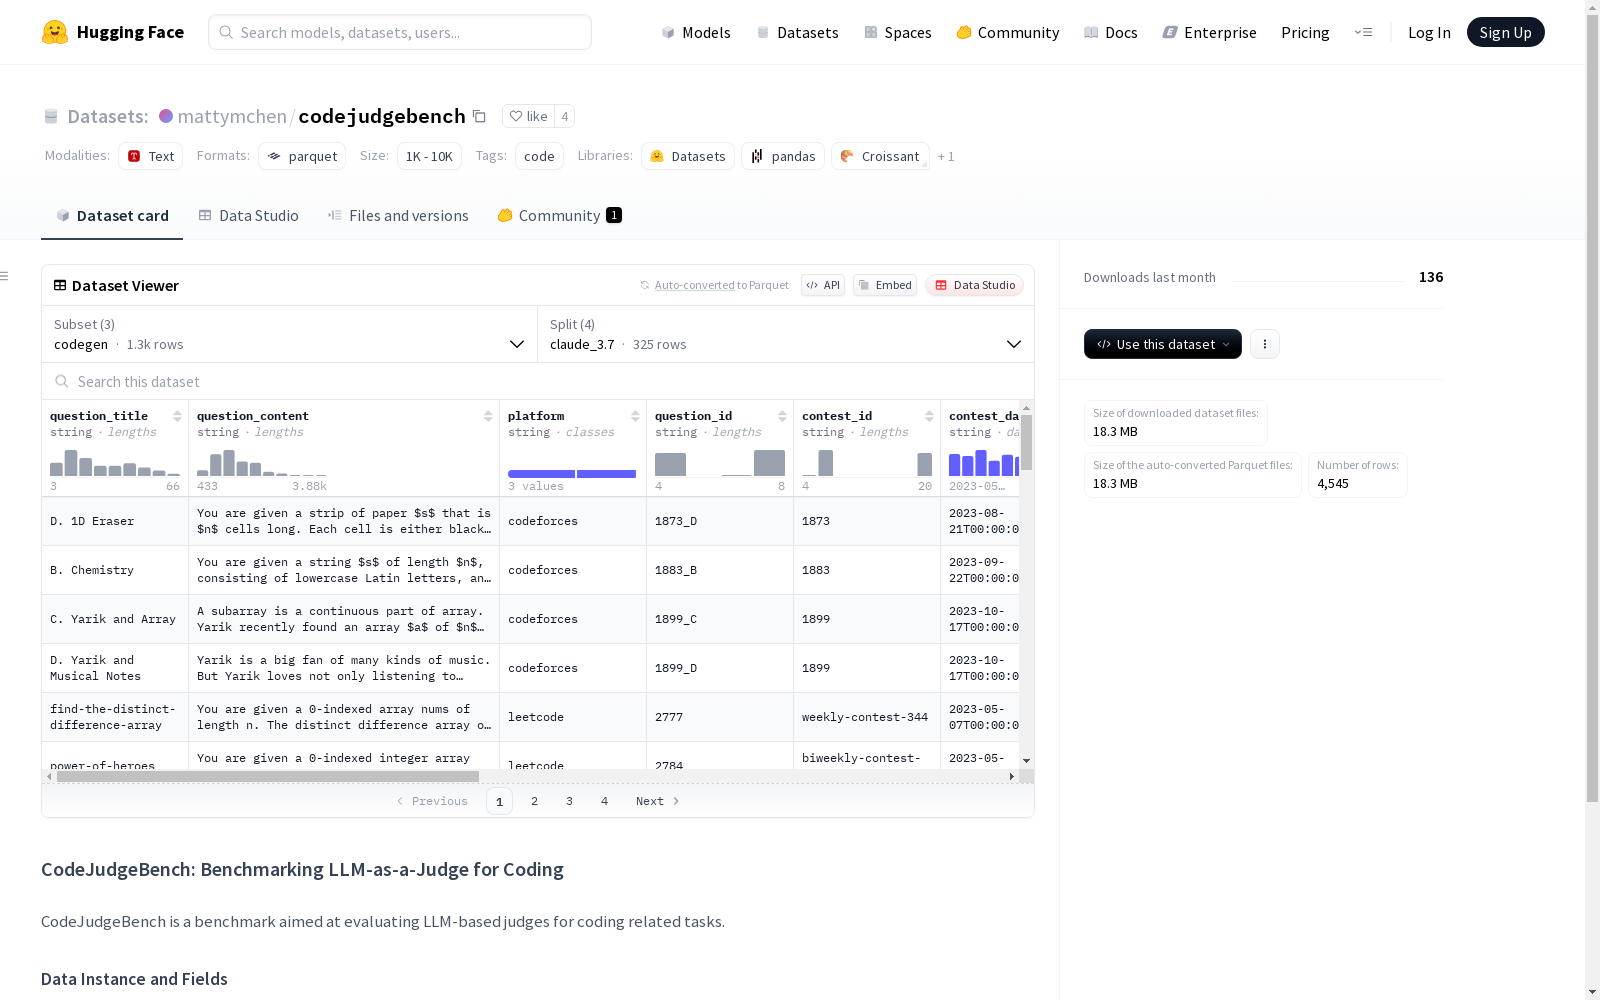Viewport: 1600px width, 1000px height.
Task: Sort the platform column
Action: click(635, 416)
